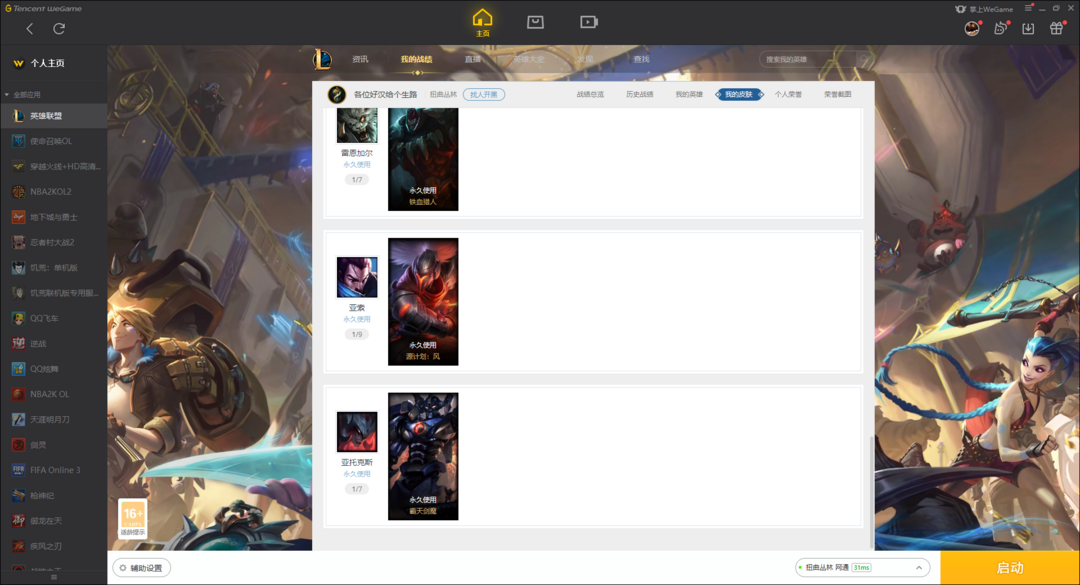The width and height of the screenshot is (1080, 585).
Task: Select 穿越火线 HD game entry
Action: pyautogui.click(x=54, y=166)
